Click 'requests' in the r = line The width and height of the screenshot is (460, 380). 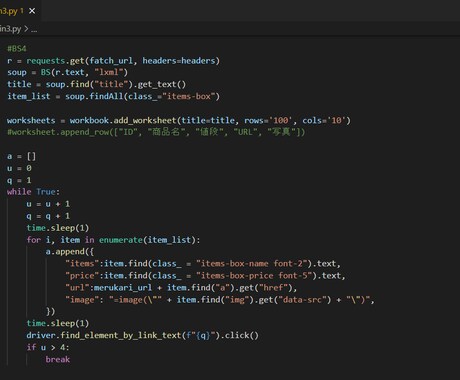click(46, 61)
